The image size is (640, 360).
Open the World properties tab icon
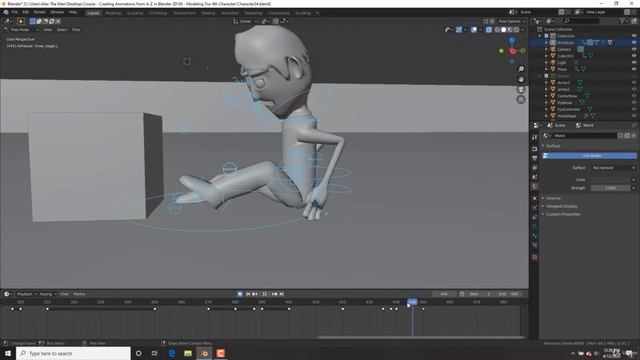pyautogui.click(x=535, y=187)
